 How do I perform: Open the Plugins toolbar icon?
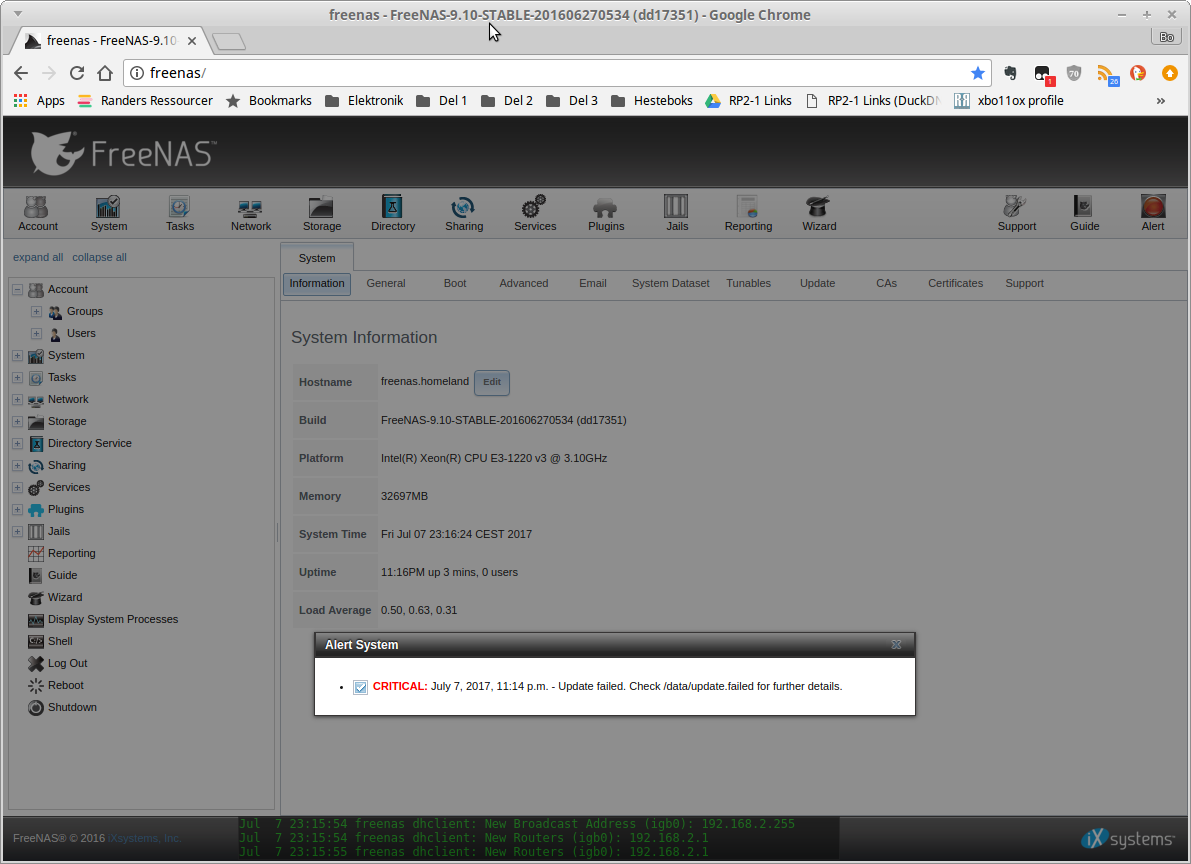pos(606,214)
